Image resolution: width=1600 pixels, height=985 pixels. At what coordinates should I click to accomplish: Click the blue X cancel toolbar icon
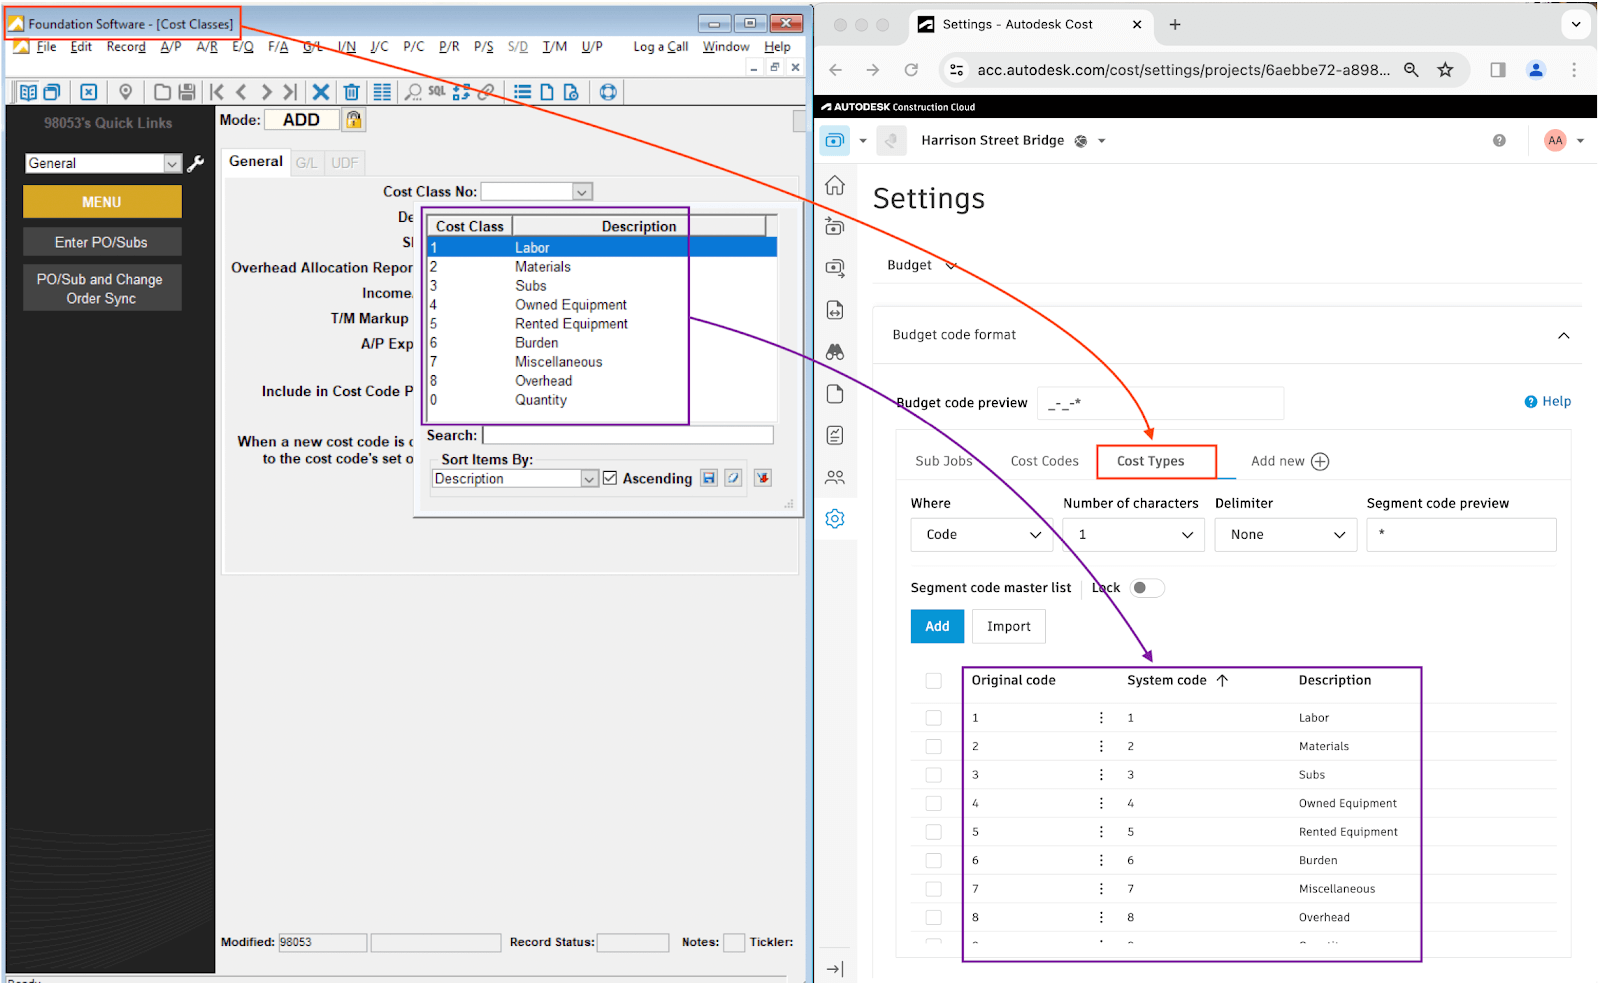tap(321, 92)
